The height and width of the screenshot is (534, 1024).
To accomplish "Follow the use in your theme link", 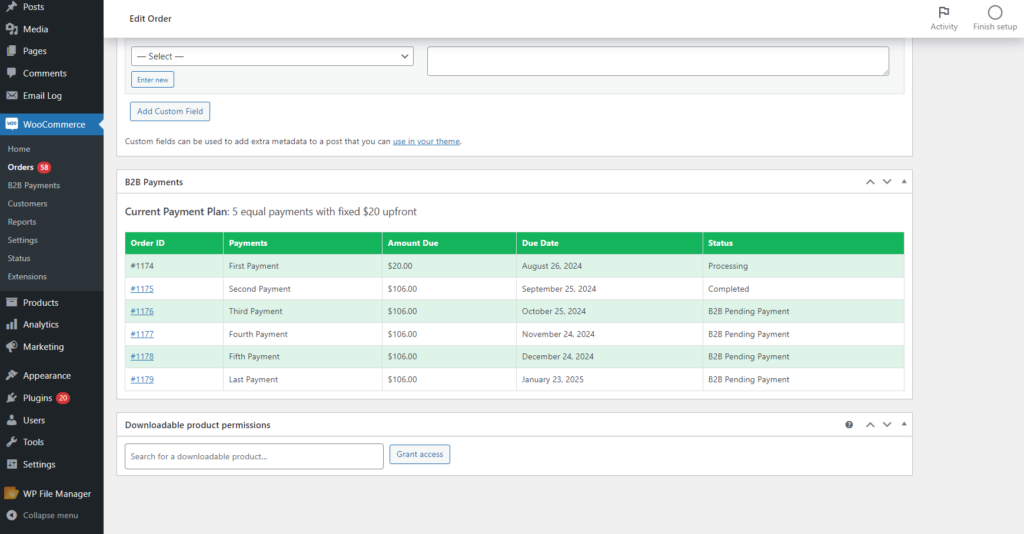I will click(x=426, y=142).
